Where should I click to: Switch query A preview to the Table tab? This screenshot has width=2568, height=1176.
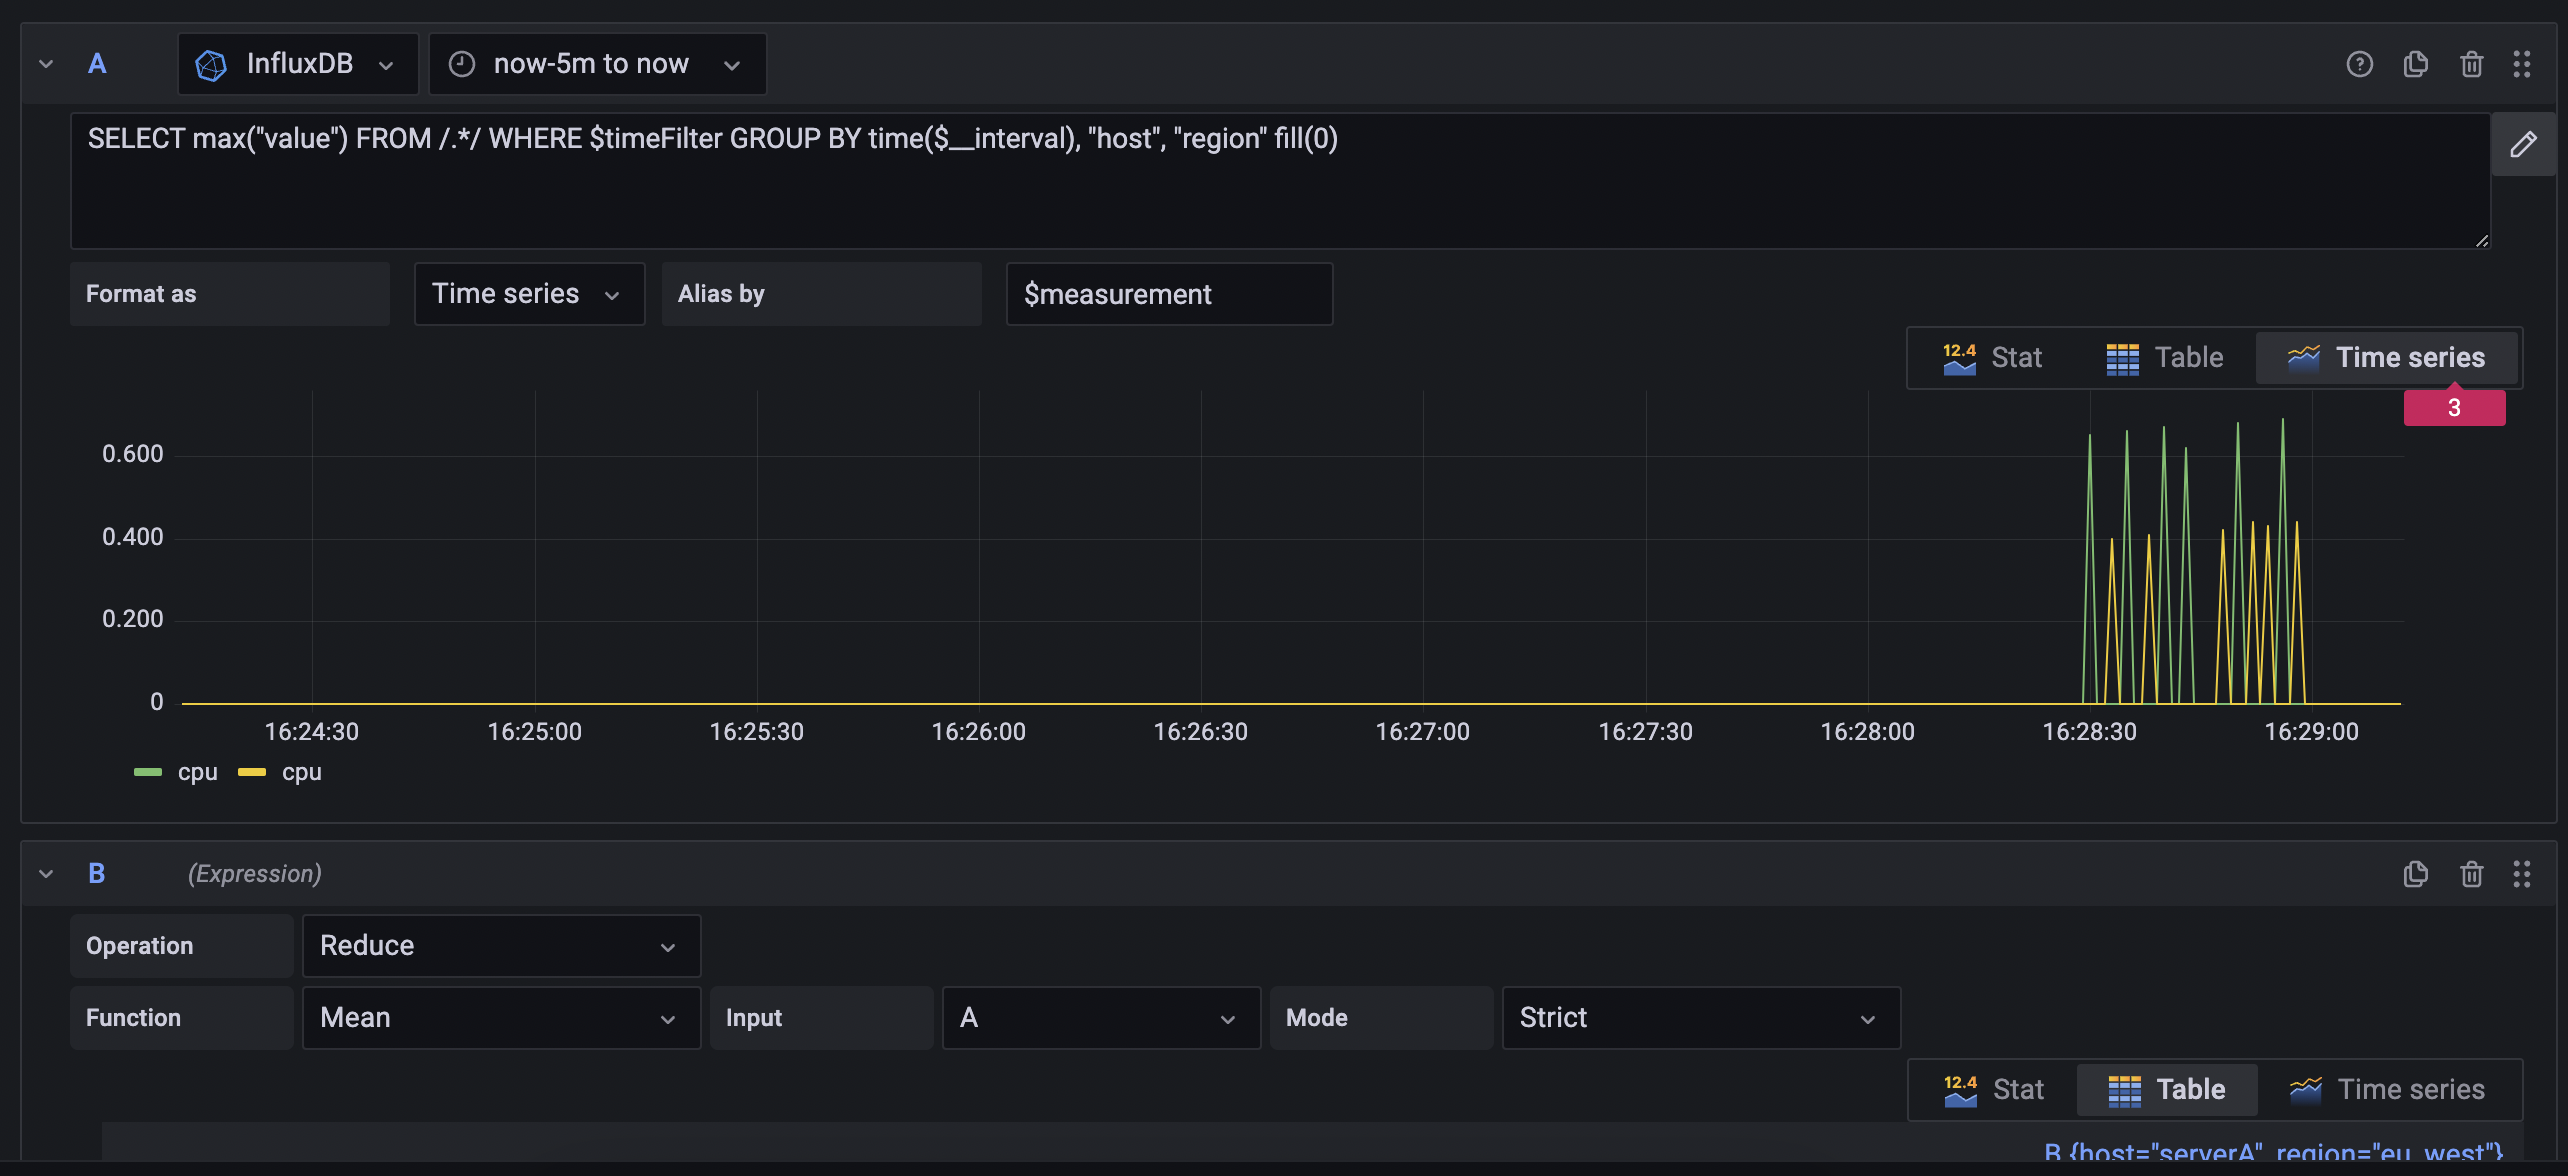2164,357
